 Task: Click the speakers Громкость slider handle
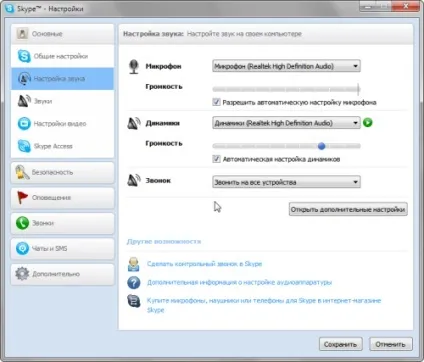(321, 146)
